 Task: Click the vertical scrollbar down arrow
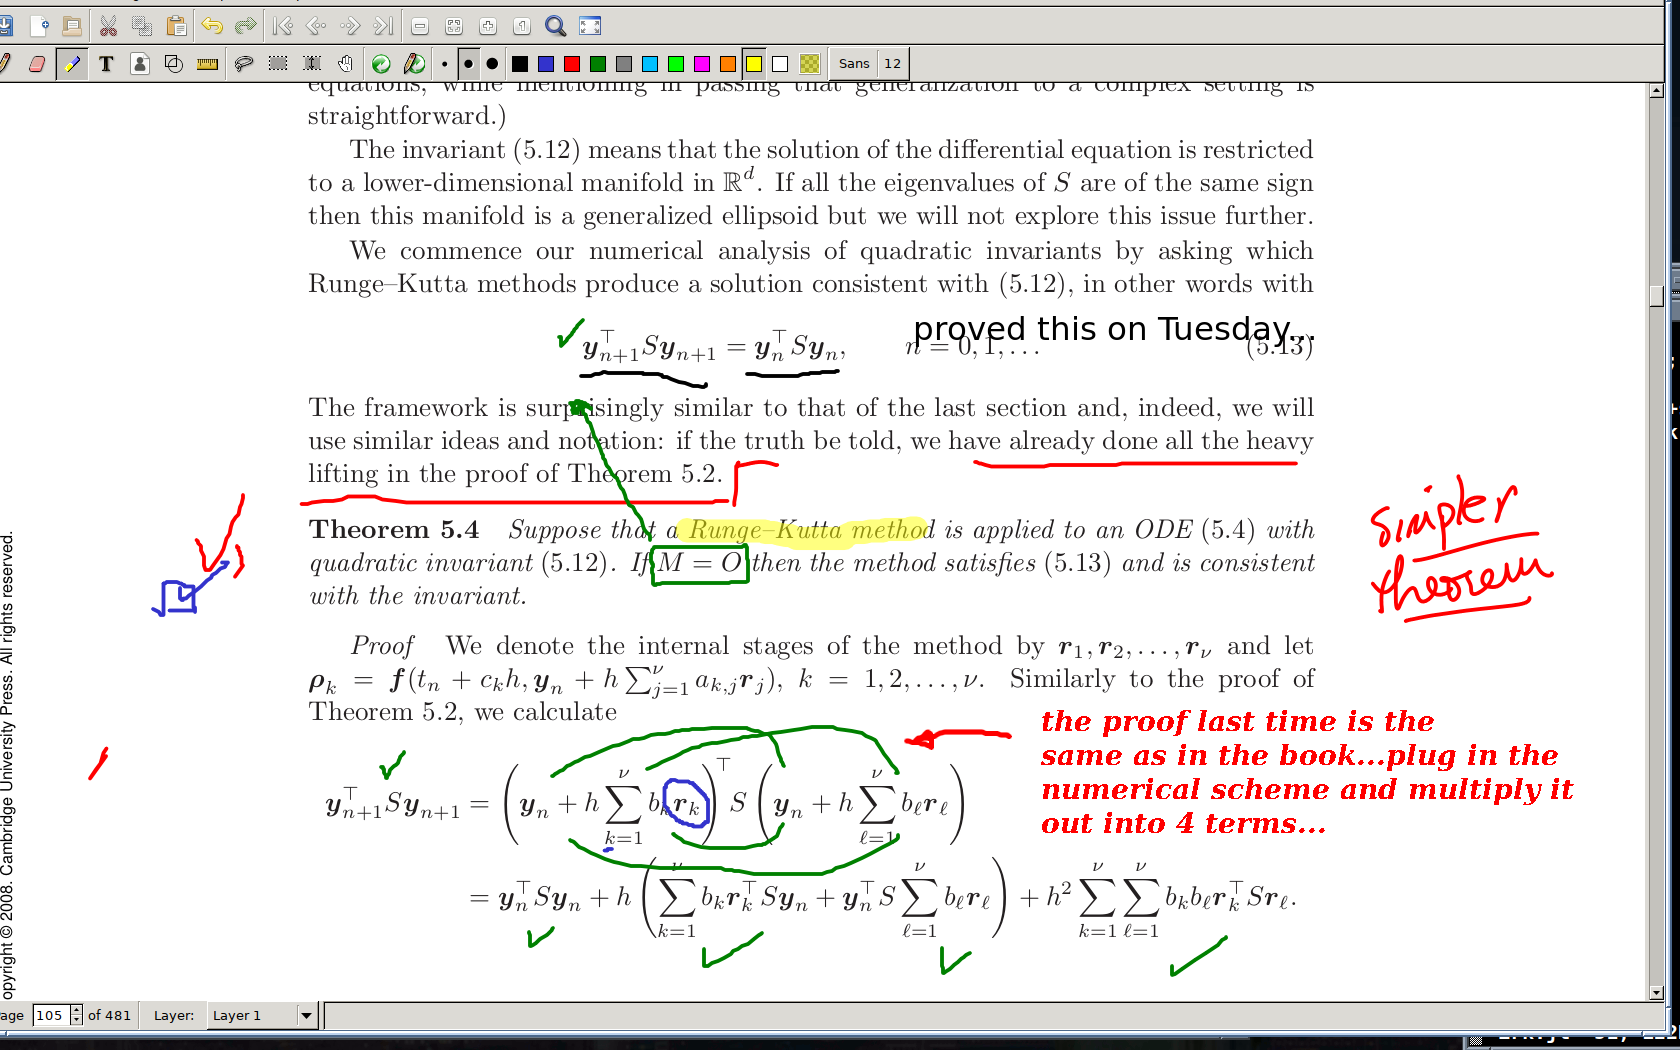(1656, 993)
